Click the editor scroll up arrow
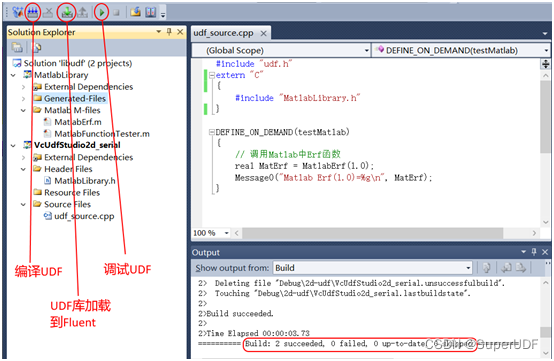554x361 pixels. pyautogui.click(x=546, y=76)
